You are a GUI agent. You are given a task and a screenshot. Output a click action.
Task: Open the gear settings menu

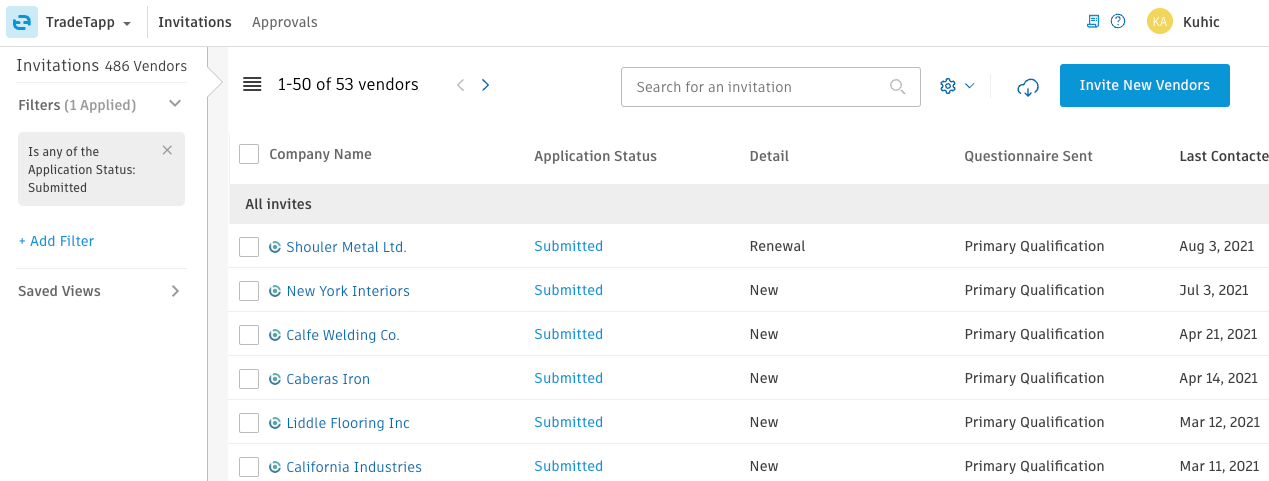[957, 86]
